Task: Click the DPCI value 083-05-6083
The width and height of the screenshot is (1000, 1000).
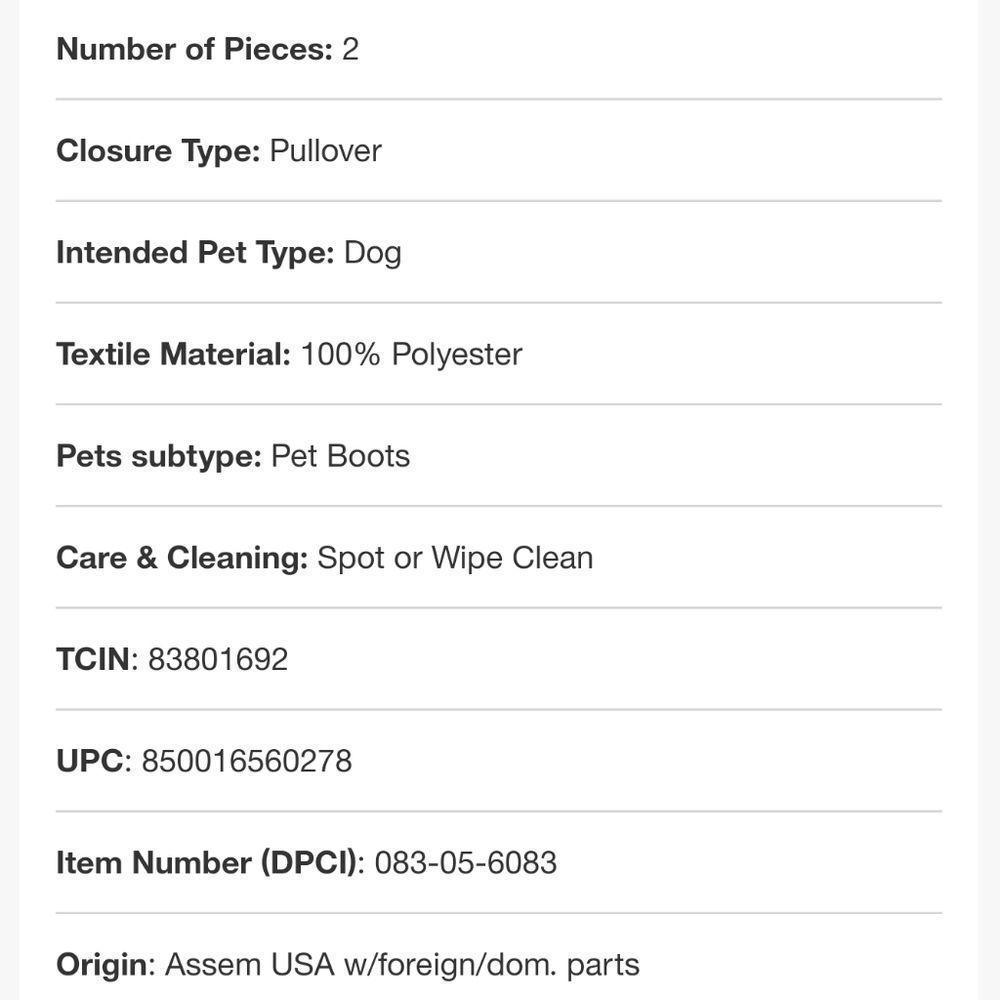Action: tap(465, 863)
